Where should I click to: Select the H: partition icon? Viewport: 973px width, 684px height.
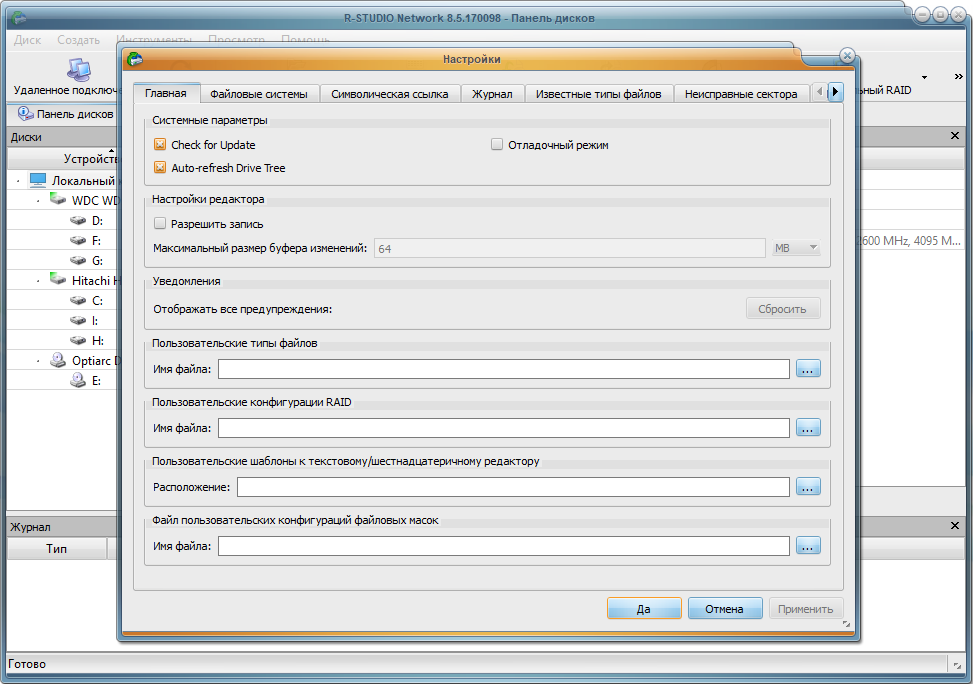tap(78, 340)
